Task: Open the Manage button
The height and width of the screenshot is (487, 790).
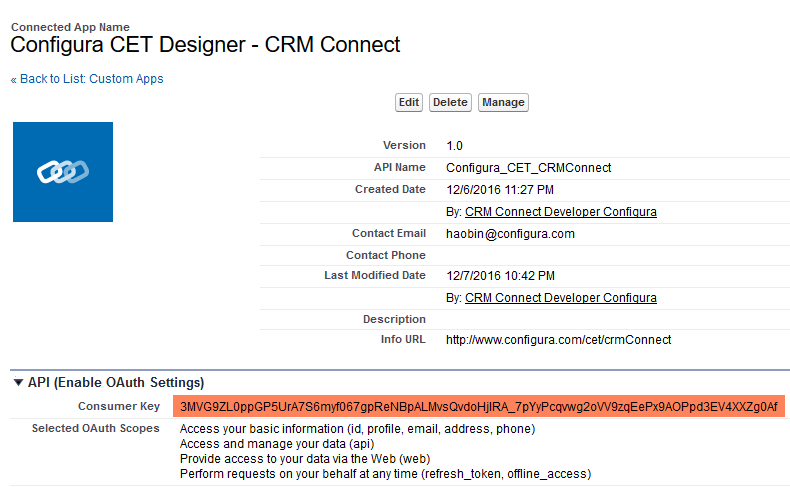Action: coord(503,102)
